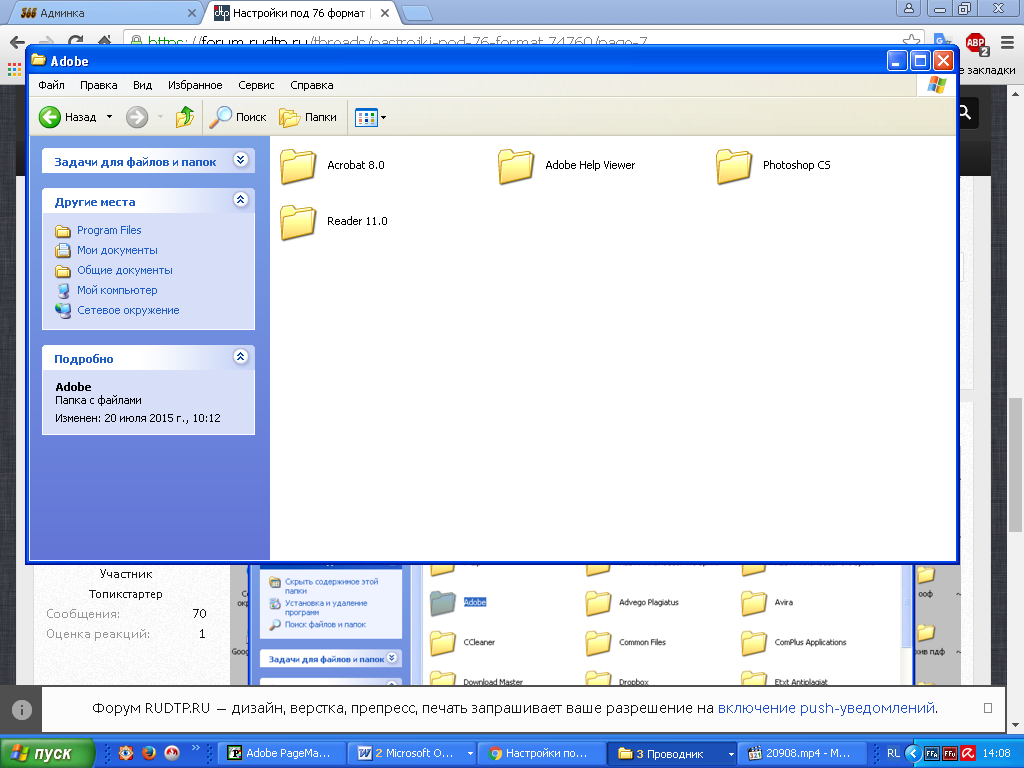Click the Program Files folder icon in sidebar
Screen dimensions: 1024x768
[63, 231]
